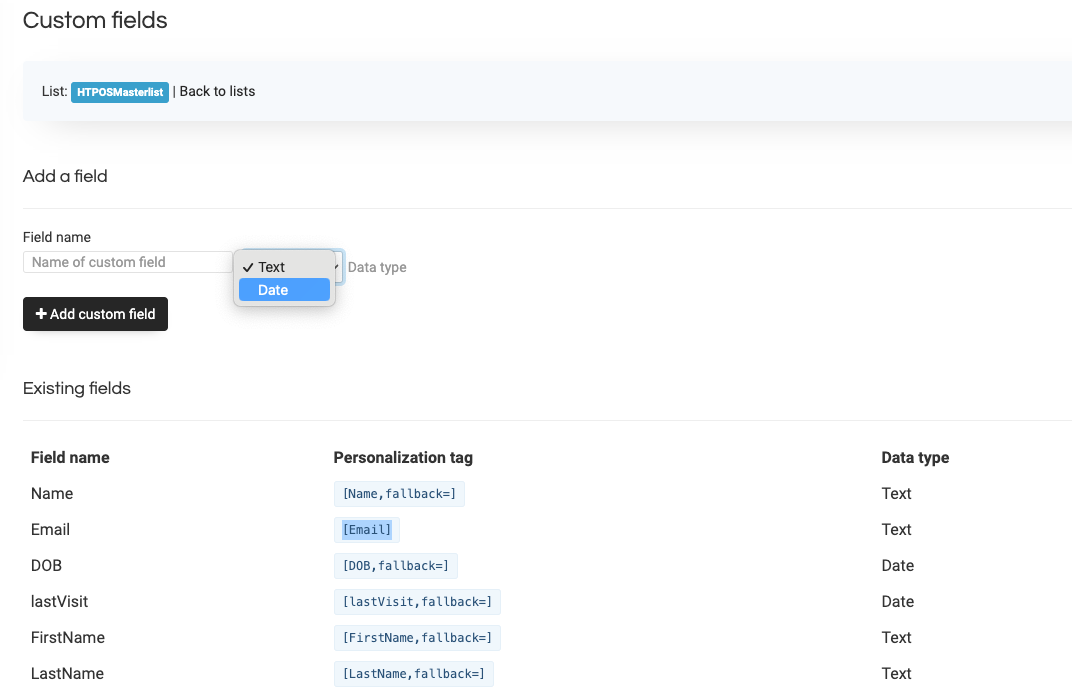This screenshot has width=1072, height=692.
Task: Click the Text data type for FirstName row
Action: 896,638
